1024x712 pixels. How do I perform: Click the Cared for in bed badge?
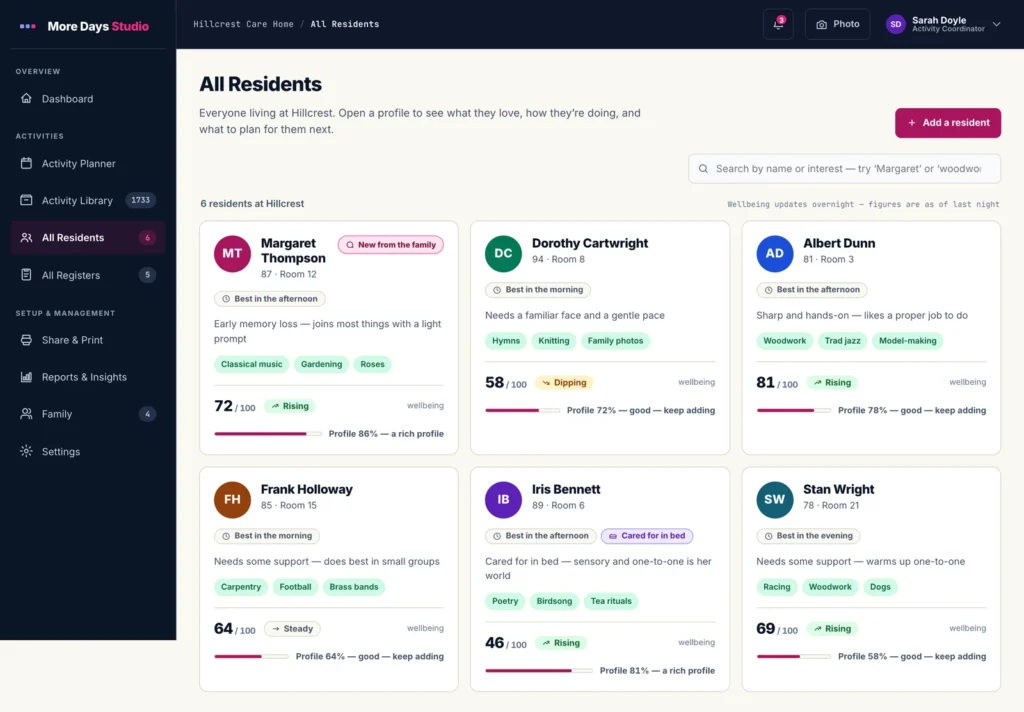click(x=647, y=536)
